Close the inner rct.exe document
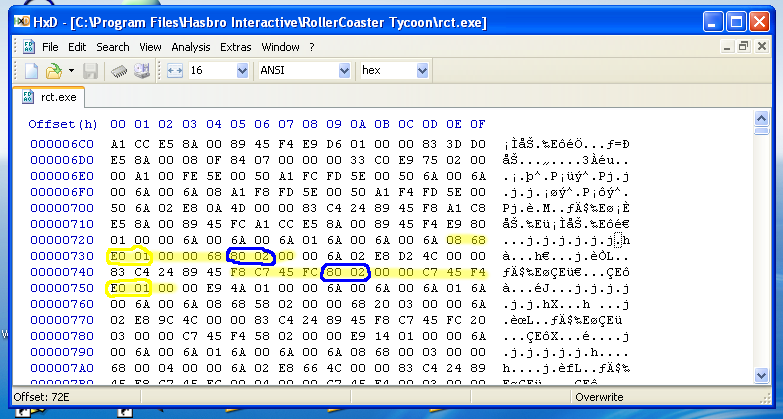 coord(760,46)
